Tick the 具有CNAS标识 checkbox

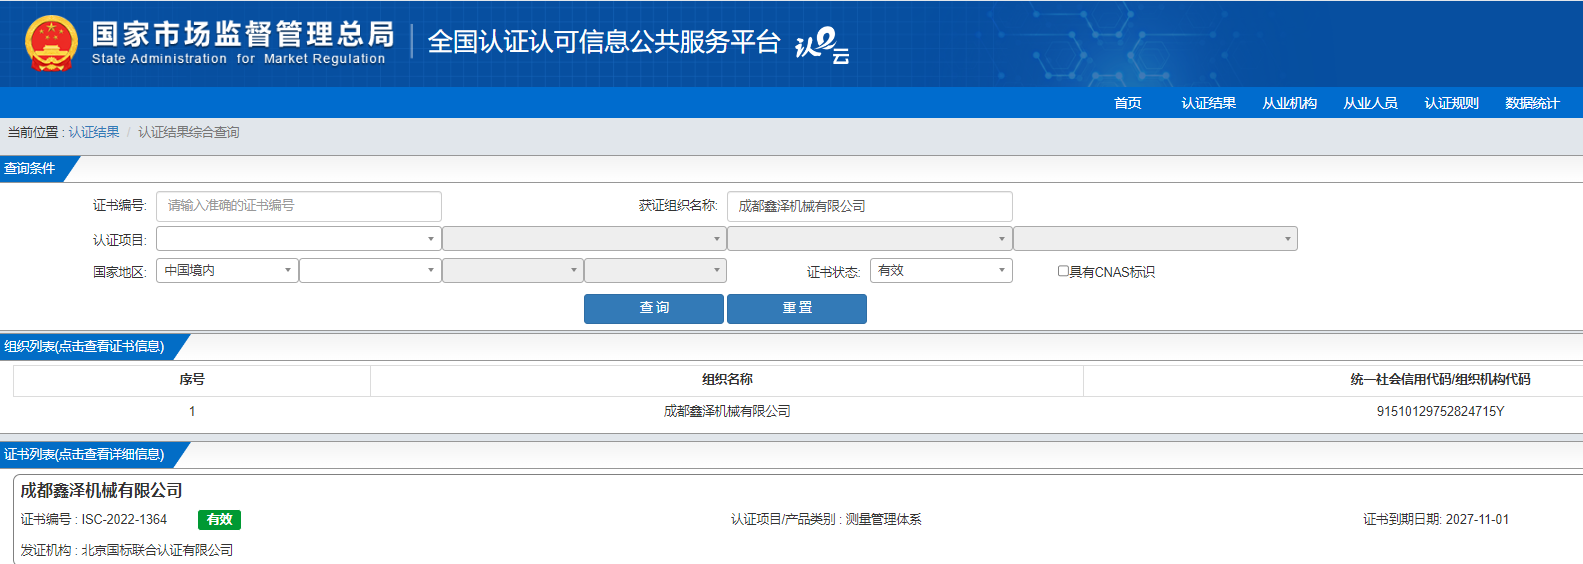(1063, 271)
